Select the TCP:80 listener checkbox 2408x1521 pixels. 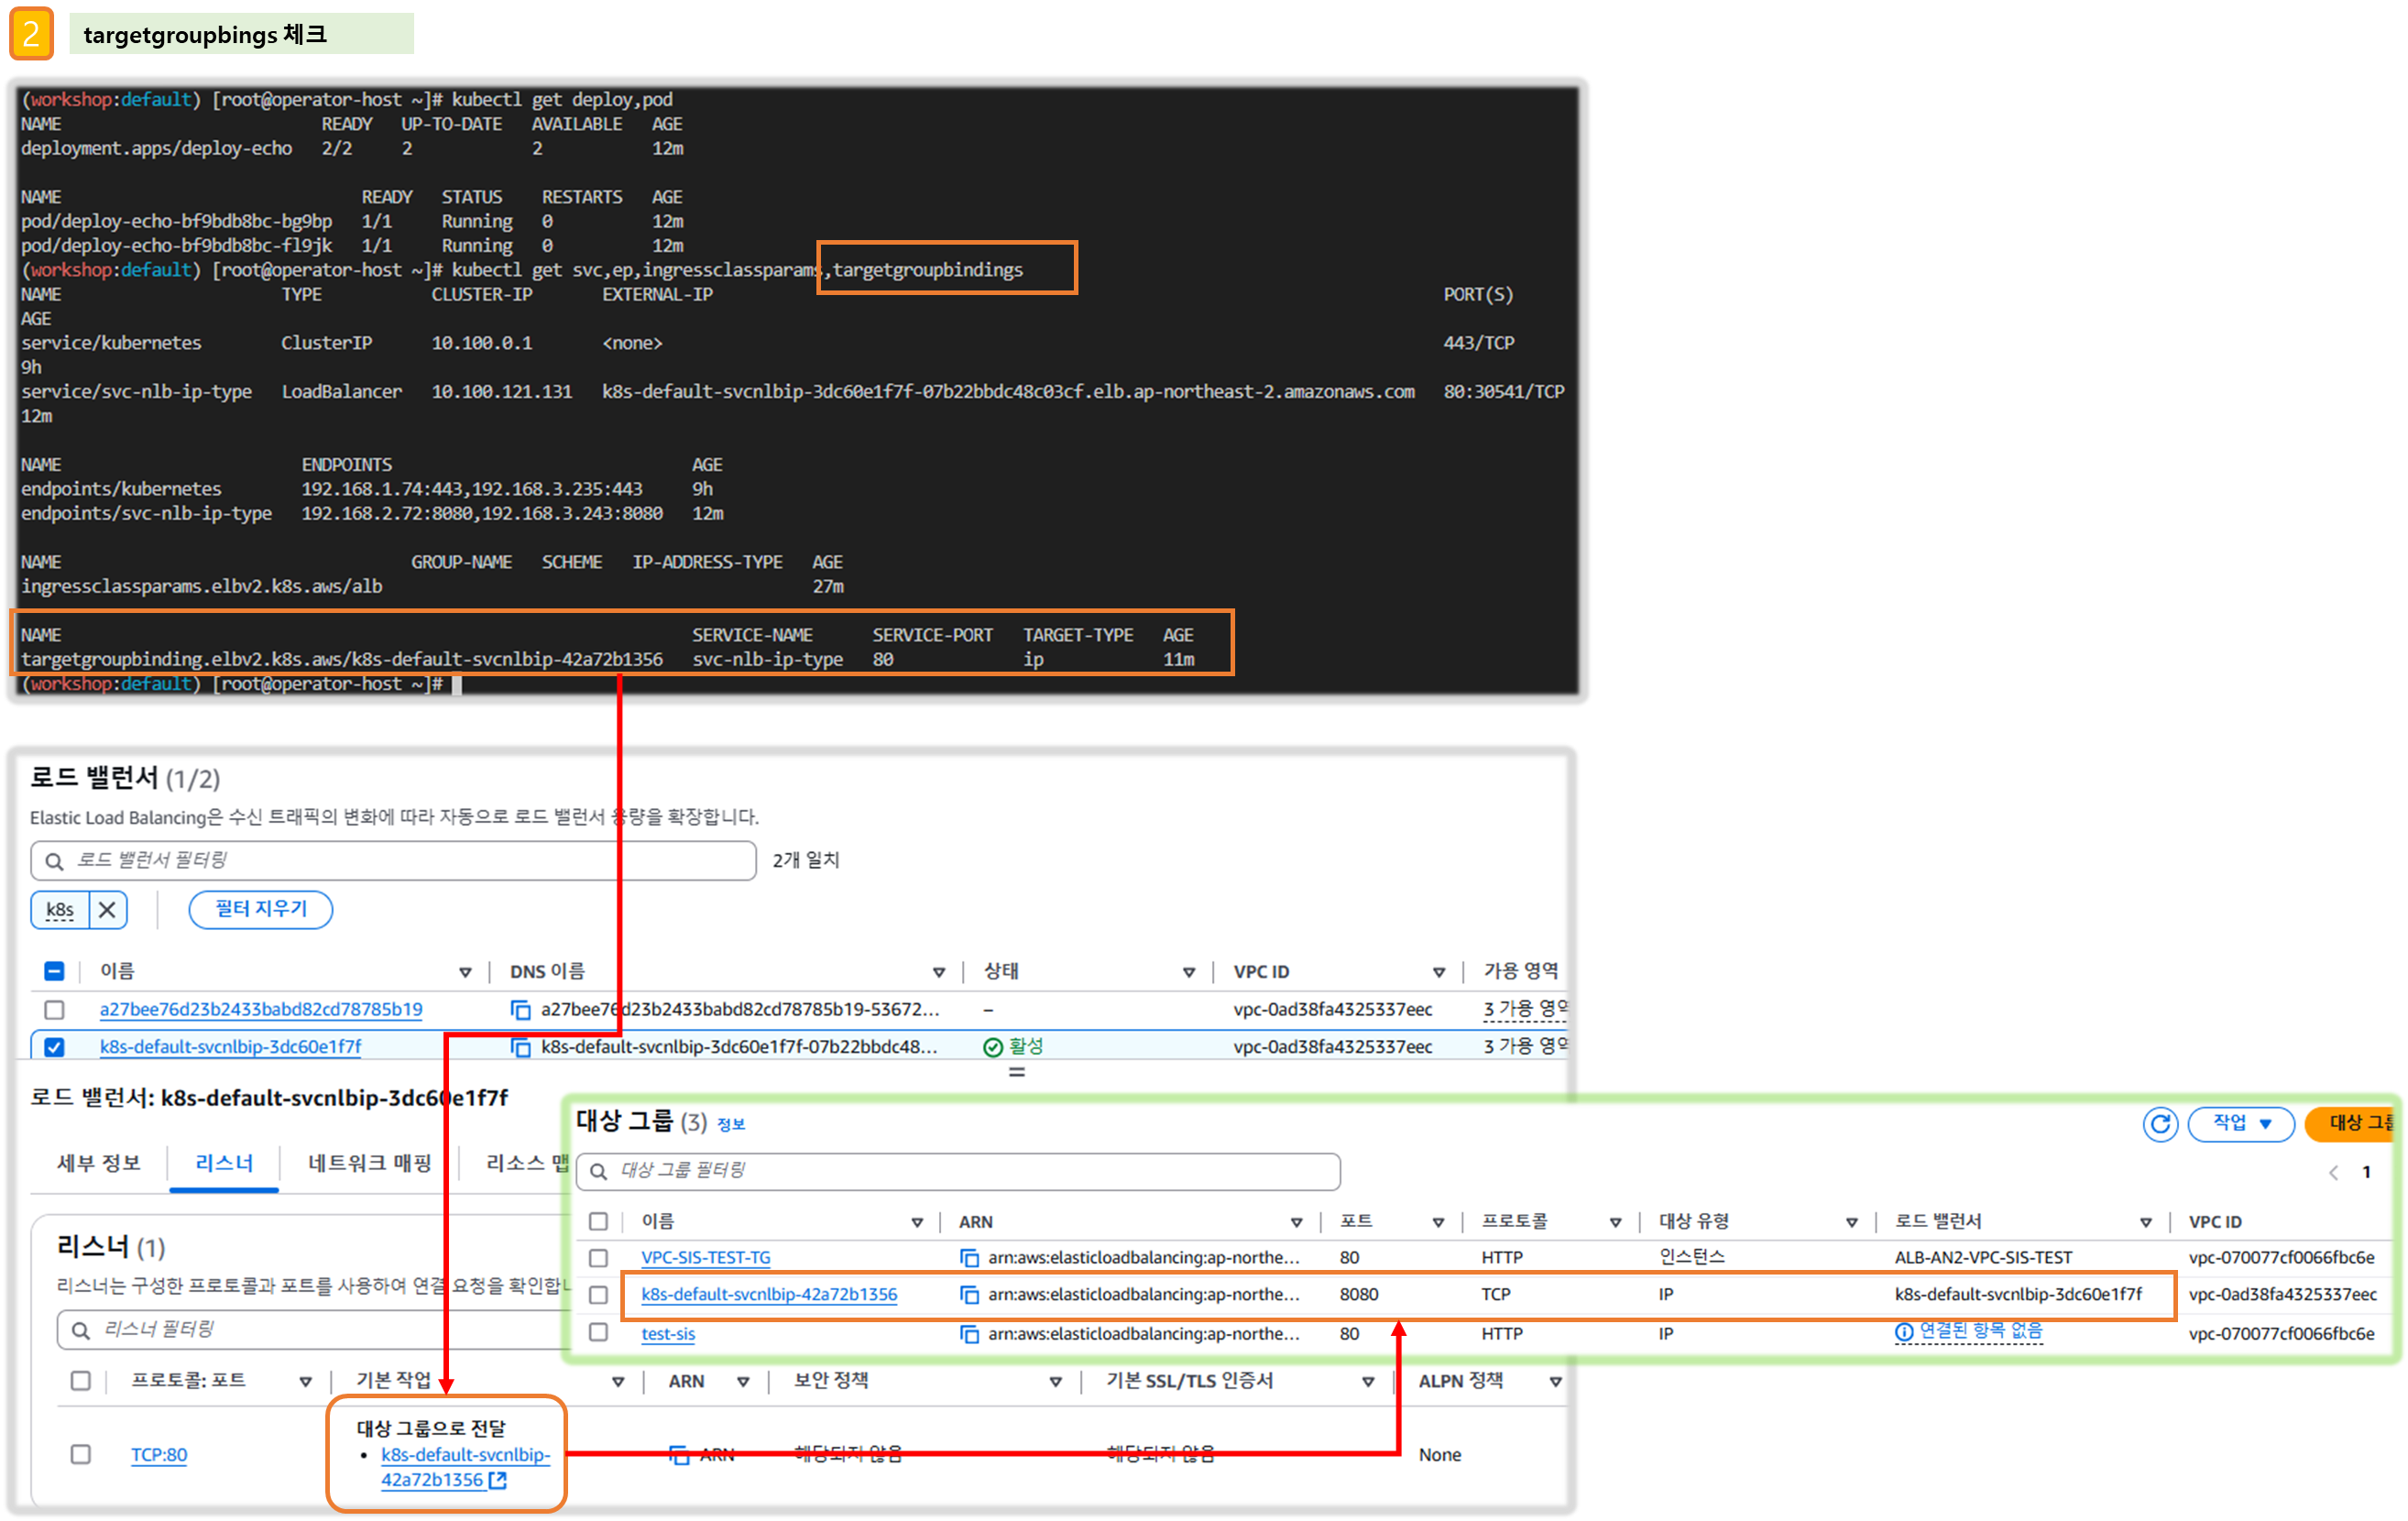[x=81, y=1454]
